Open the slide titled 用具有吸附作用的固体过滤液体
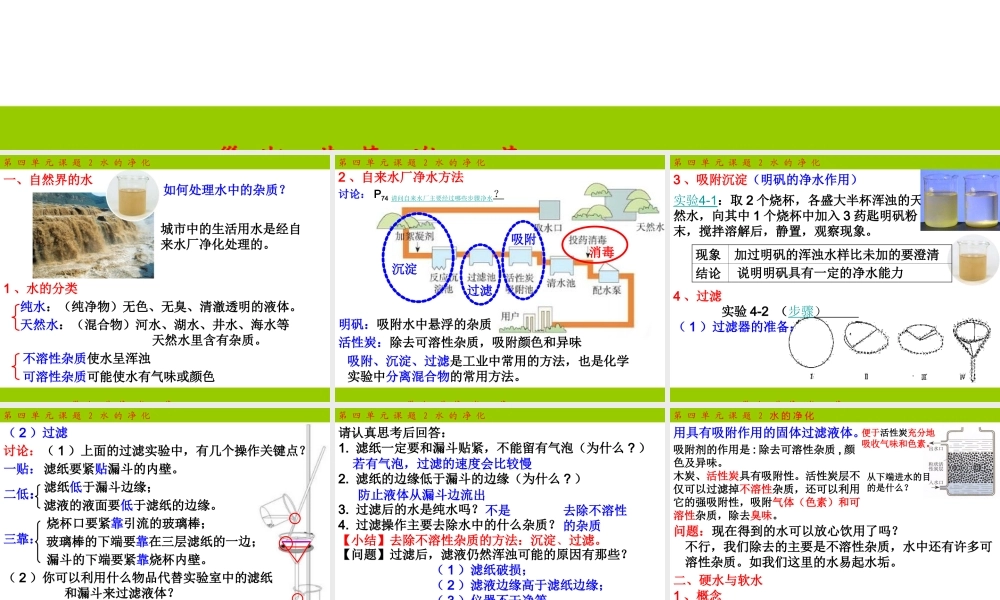 835,504
